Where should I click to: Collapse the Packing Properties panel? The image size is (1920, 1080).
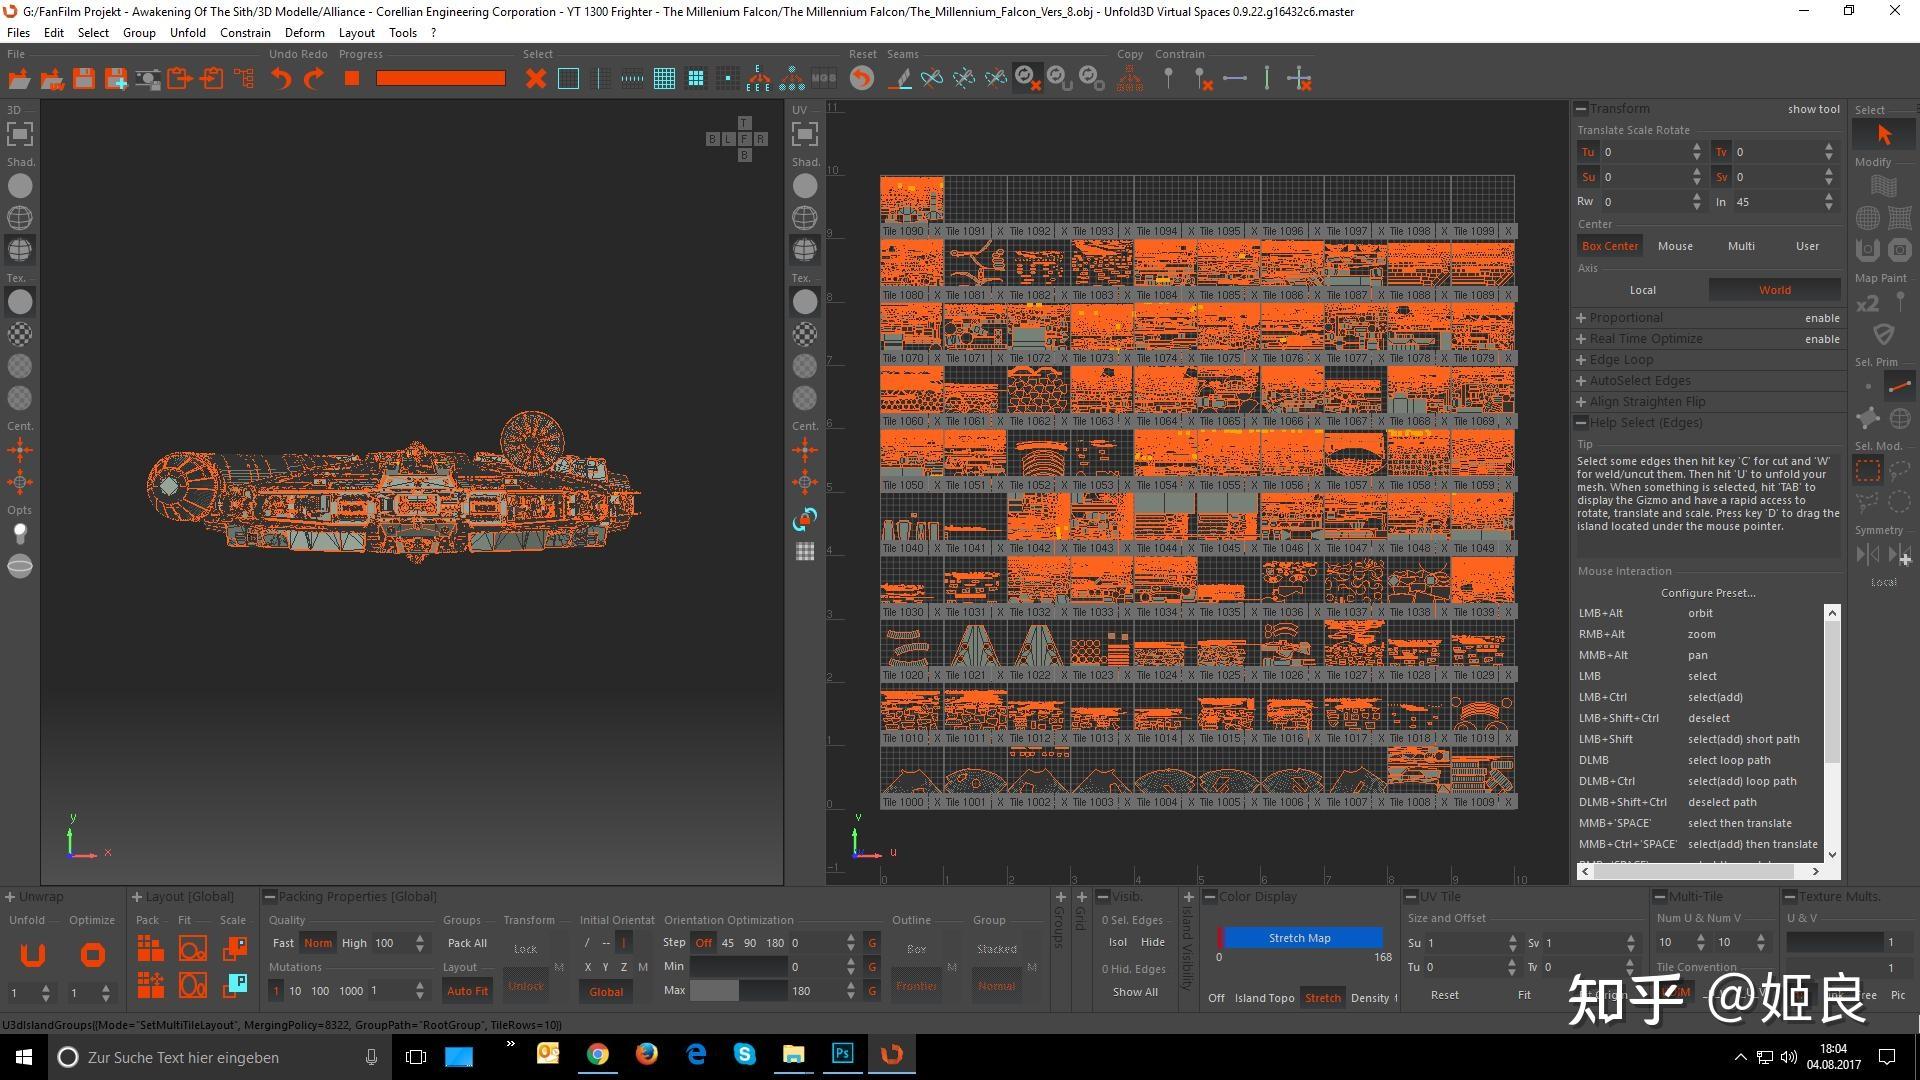pos(269,897)
